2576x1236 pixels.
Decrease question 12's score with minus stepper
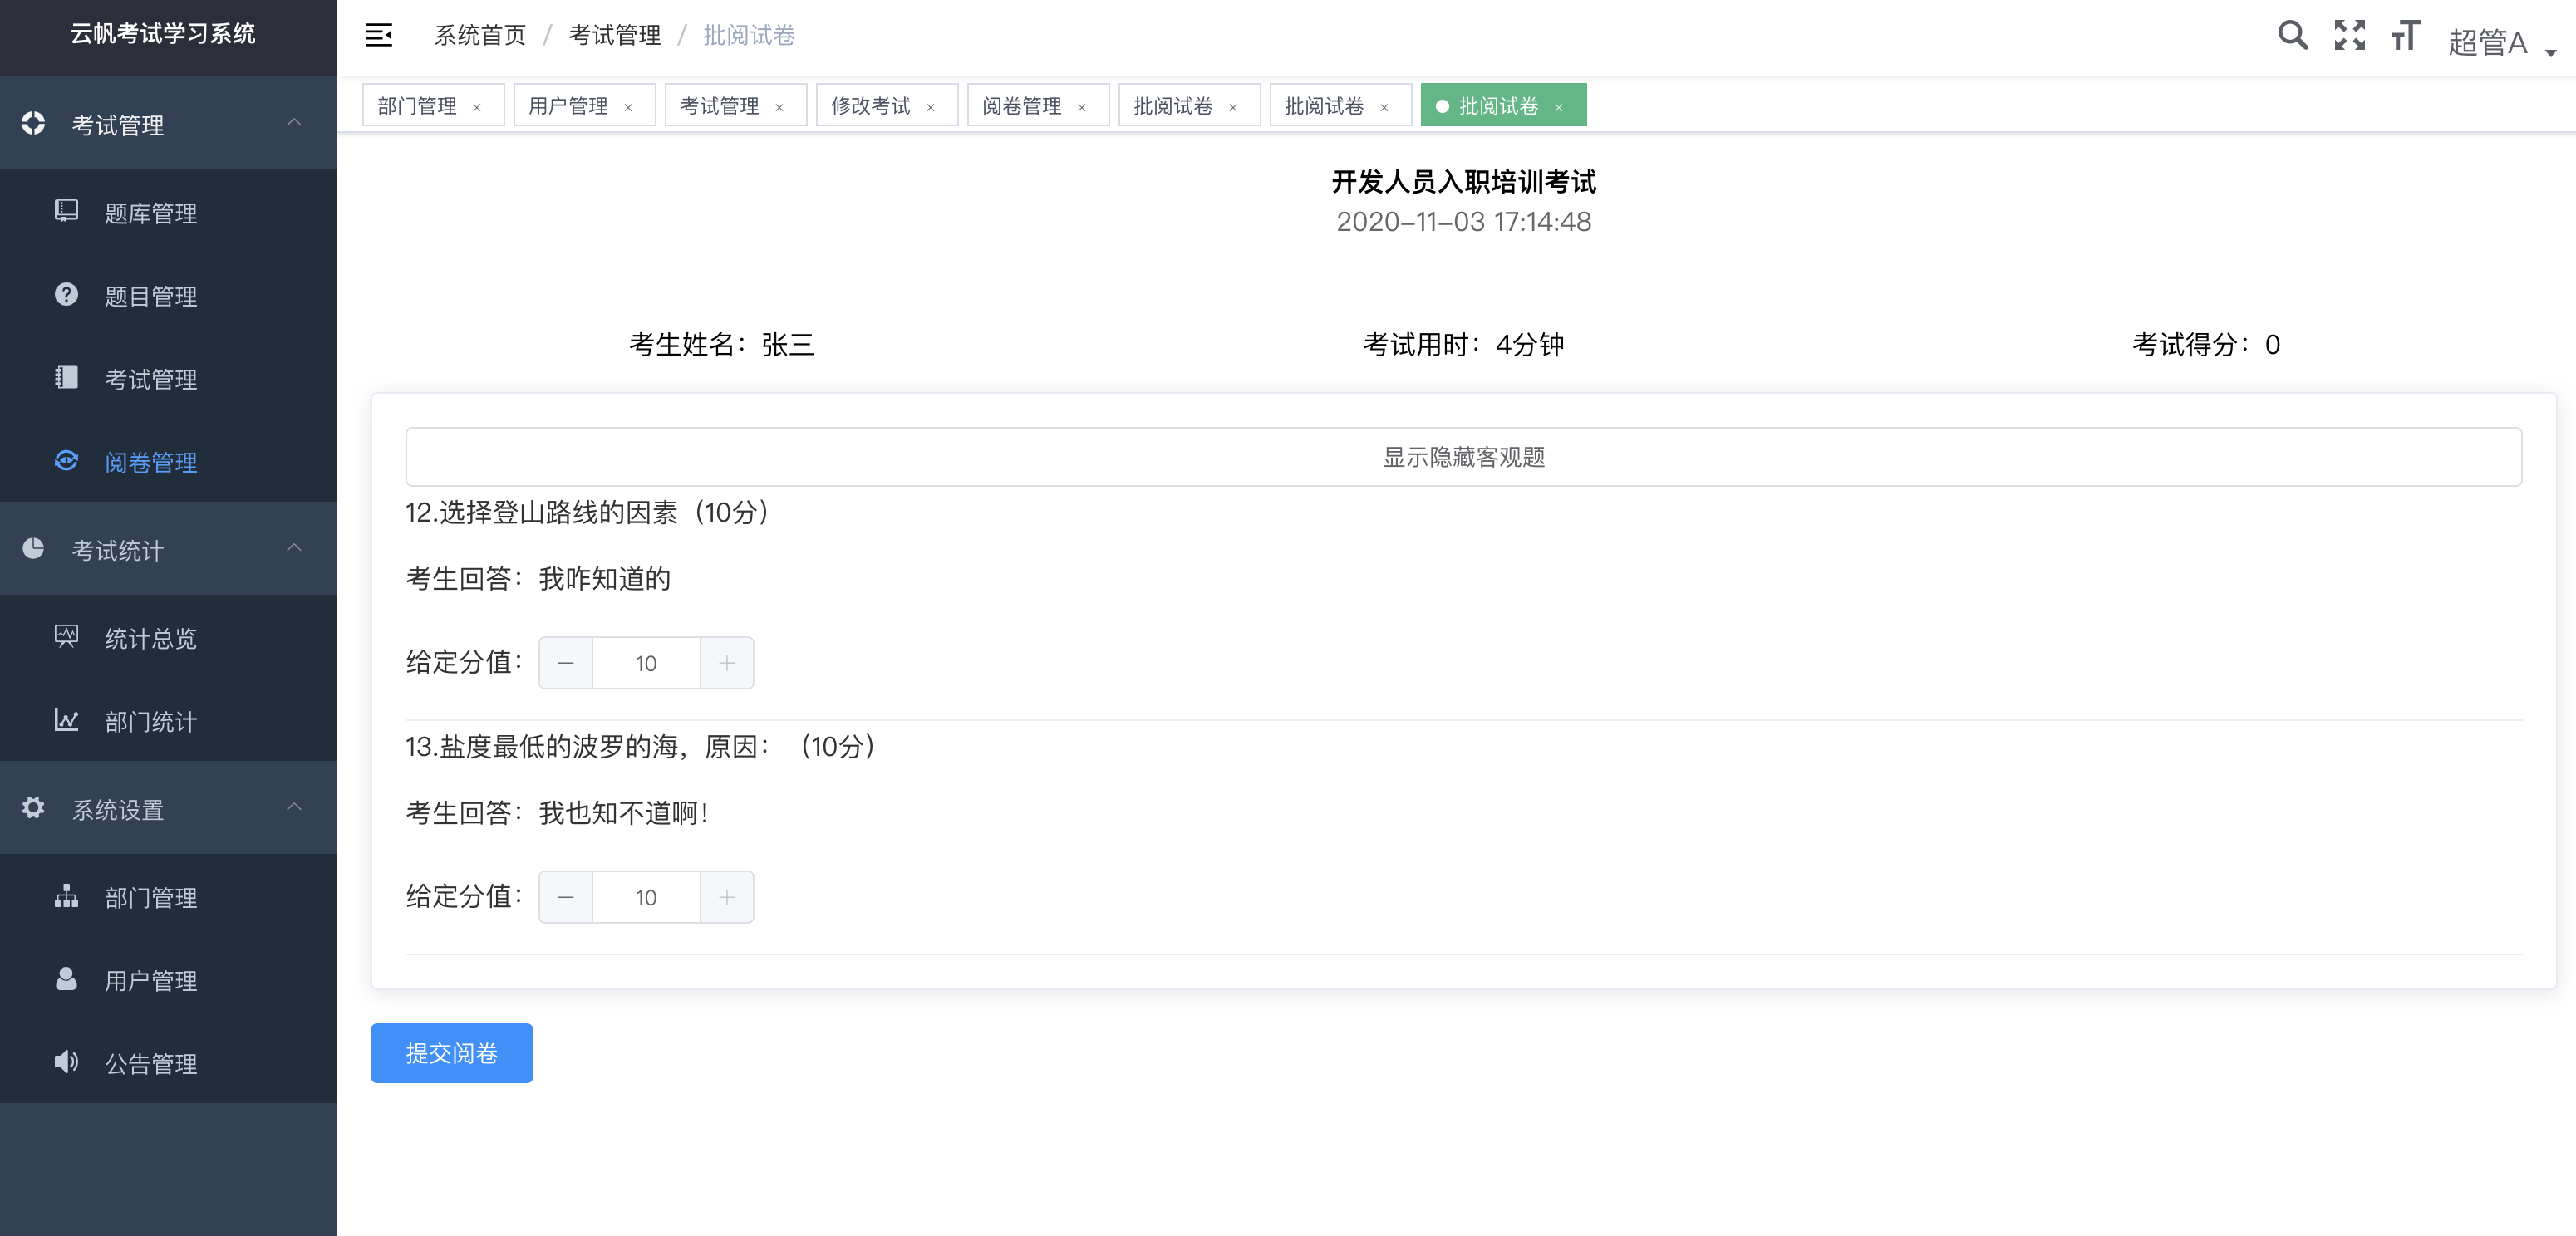(x=565, y=662)
